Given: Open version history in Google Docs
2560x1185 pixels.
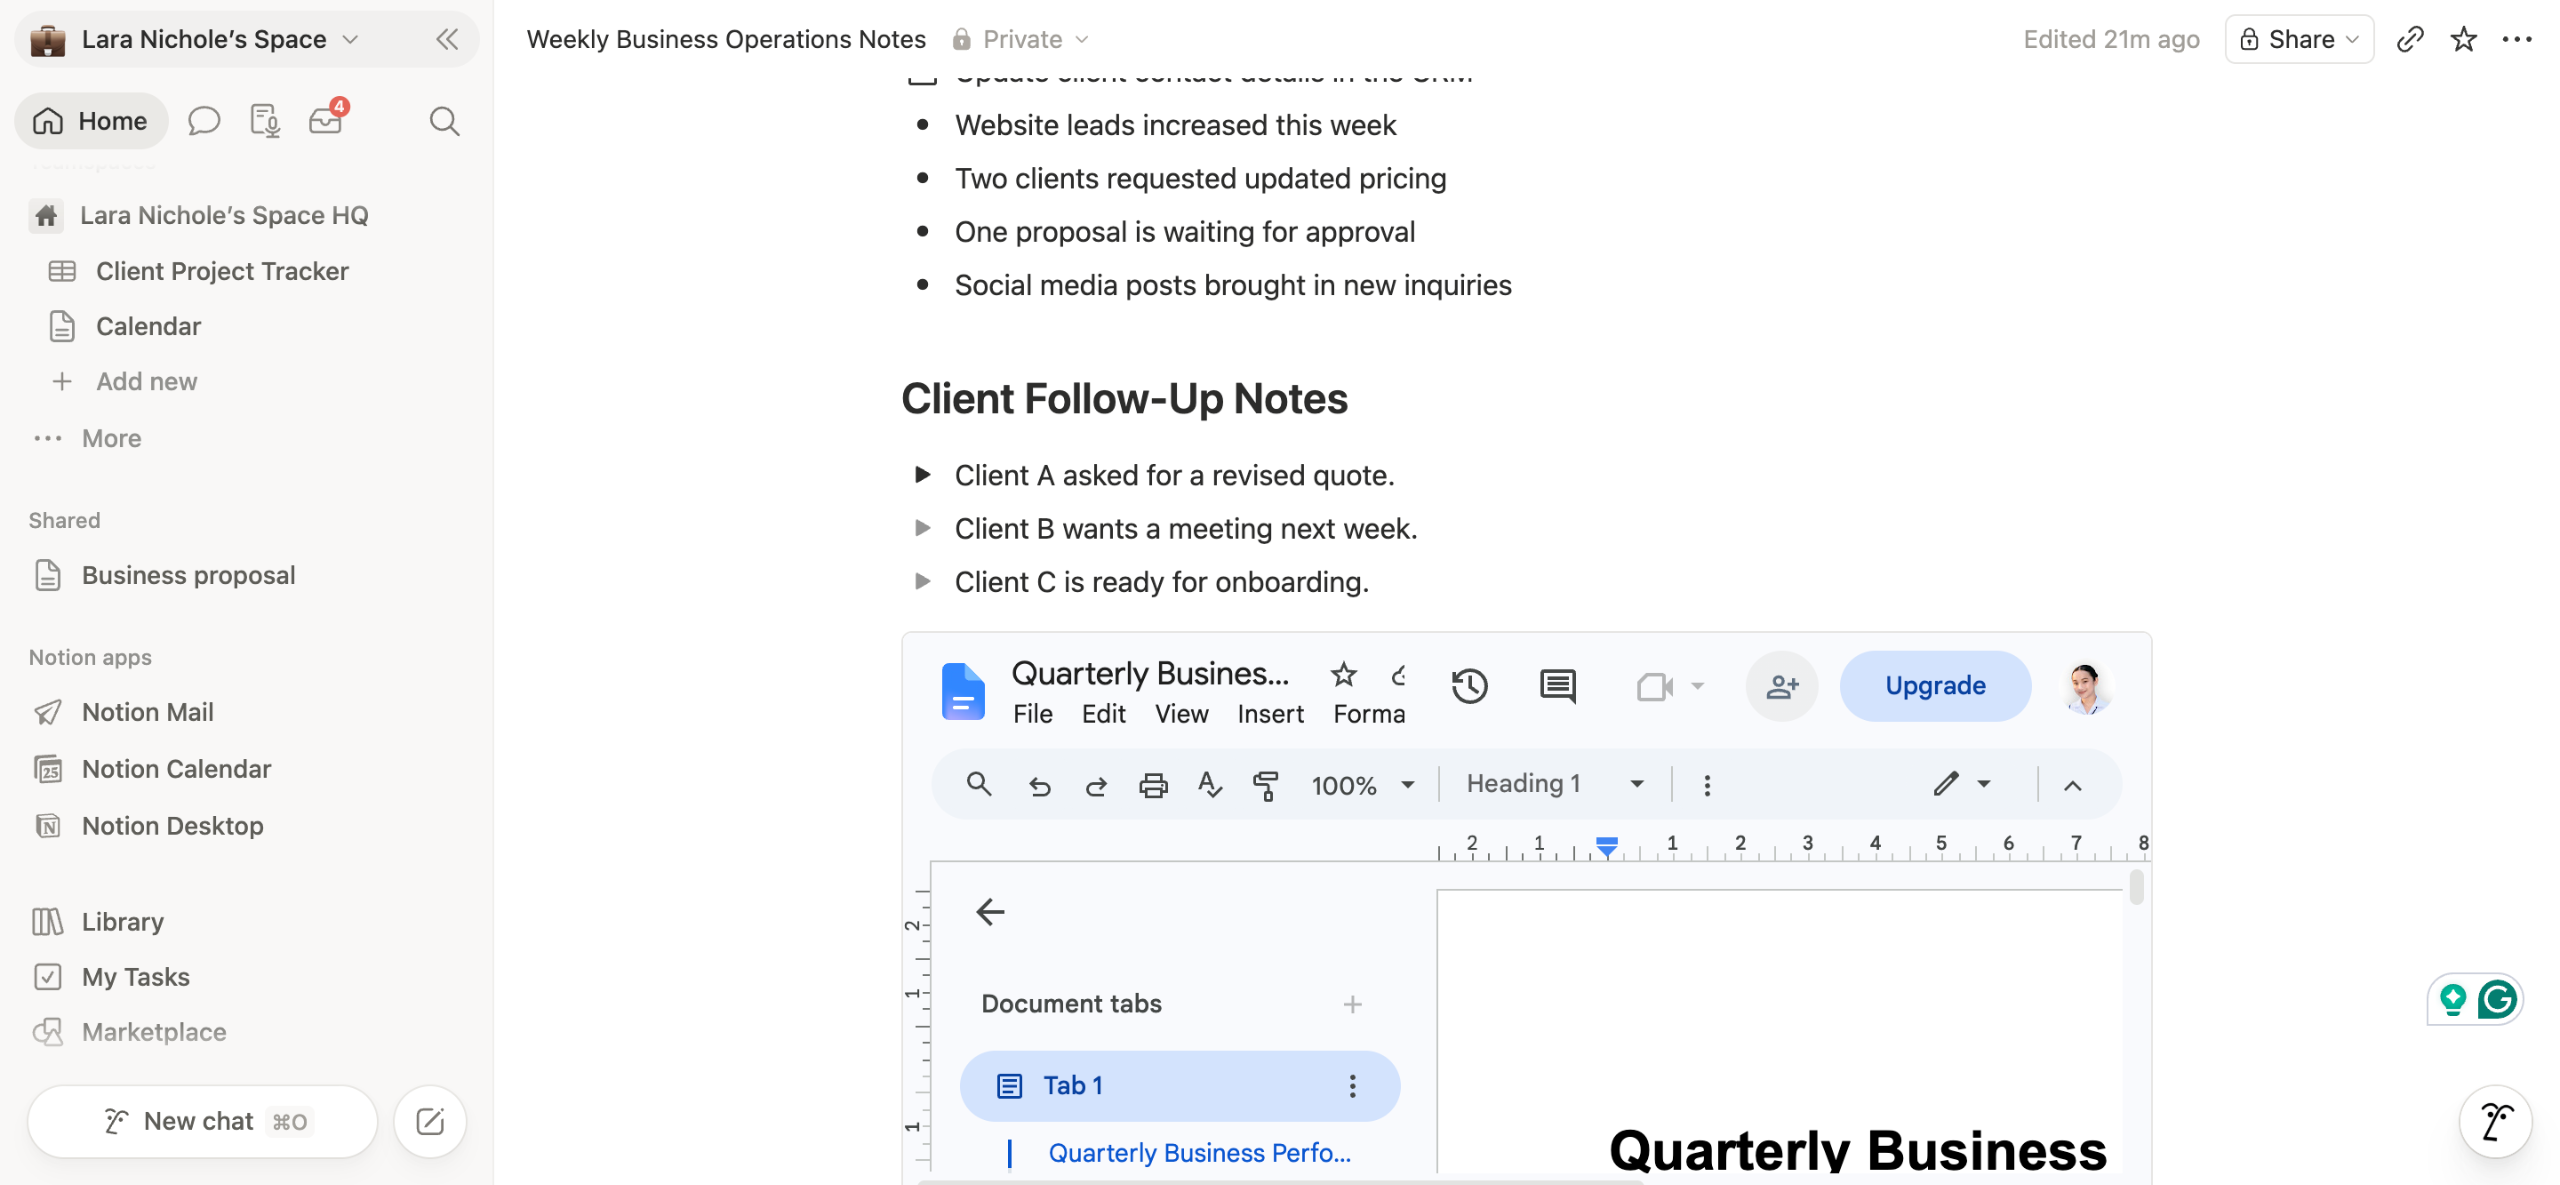Looking at the screenshot, I should [1469, 686].
